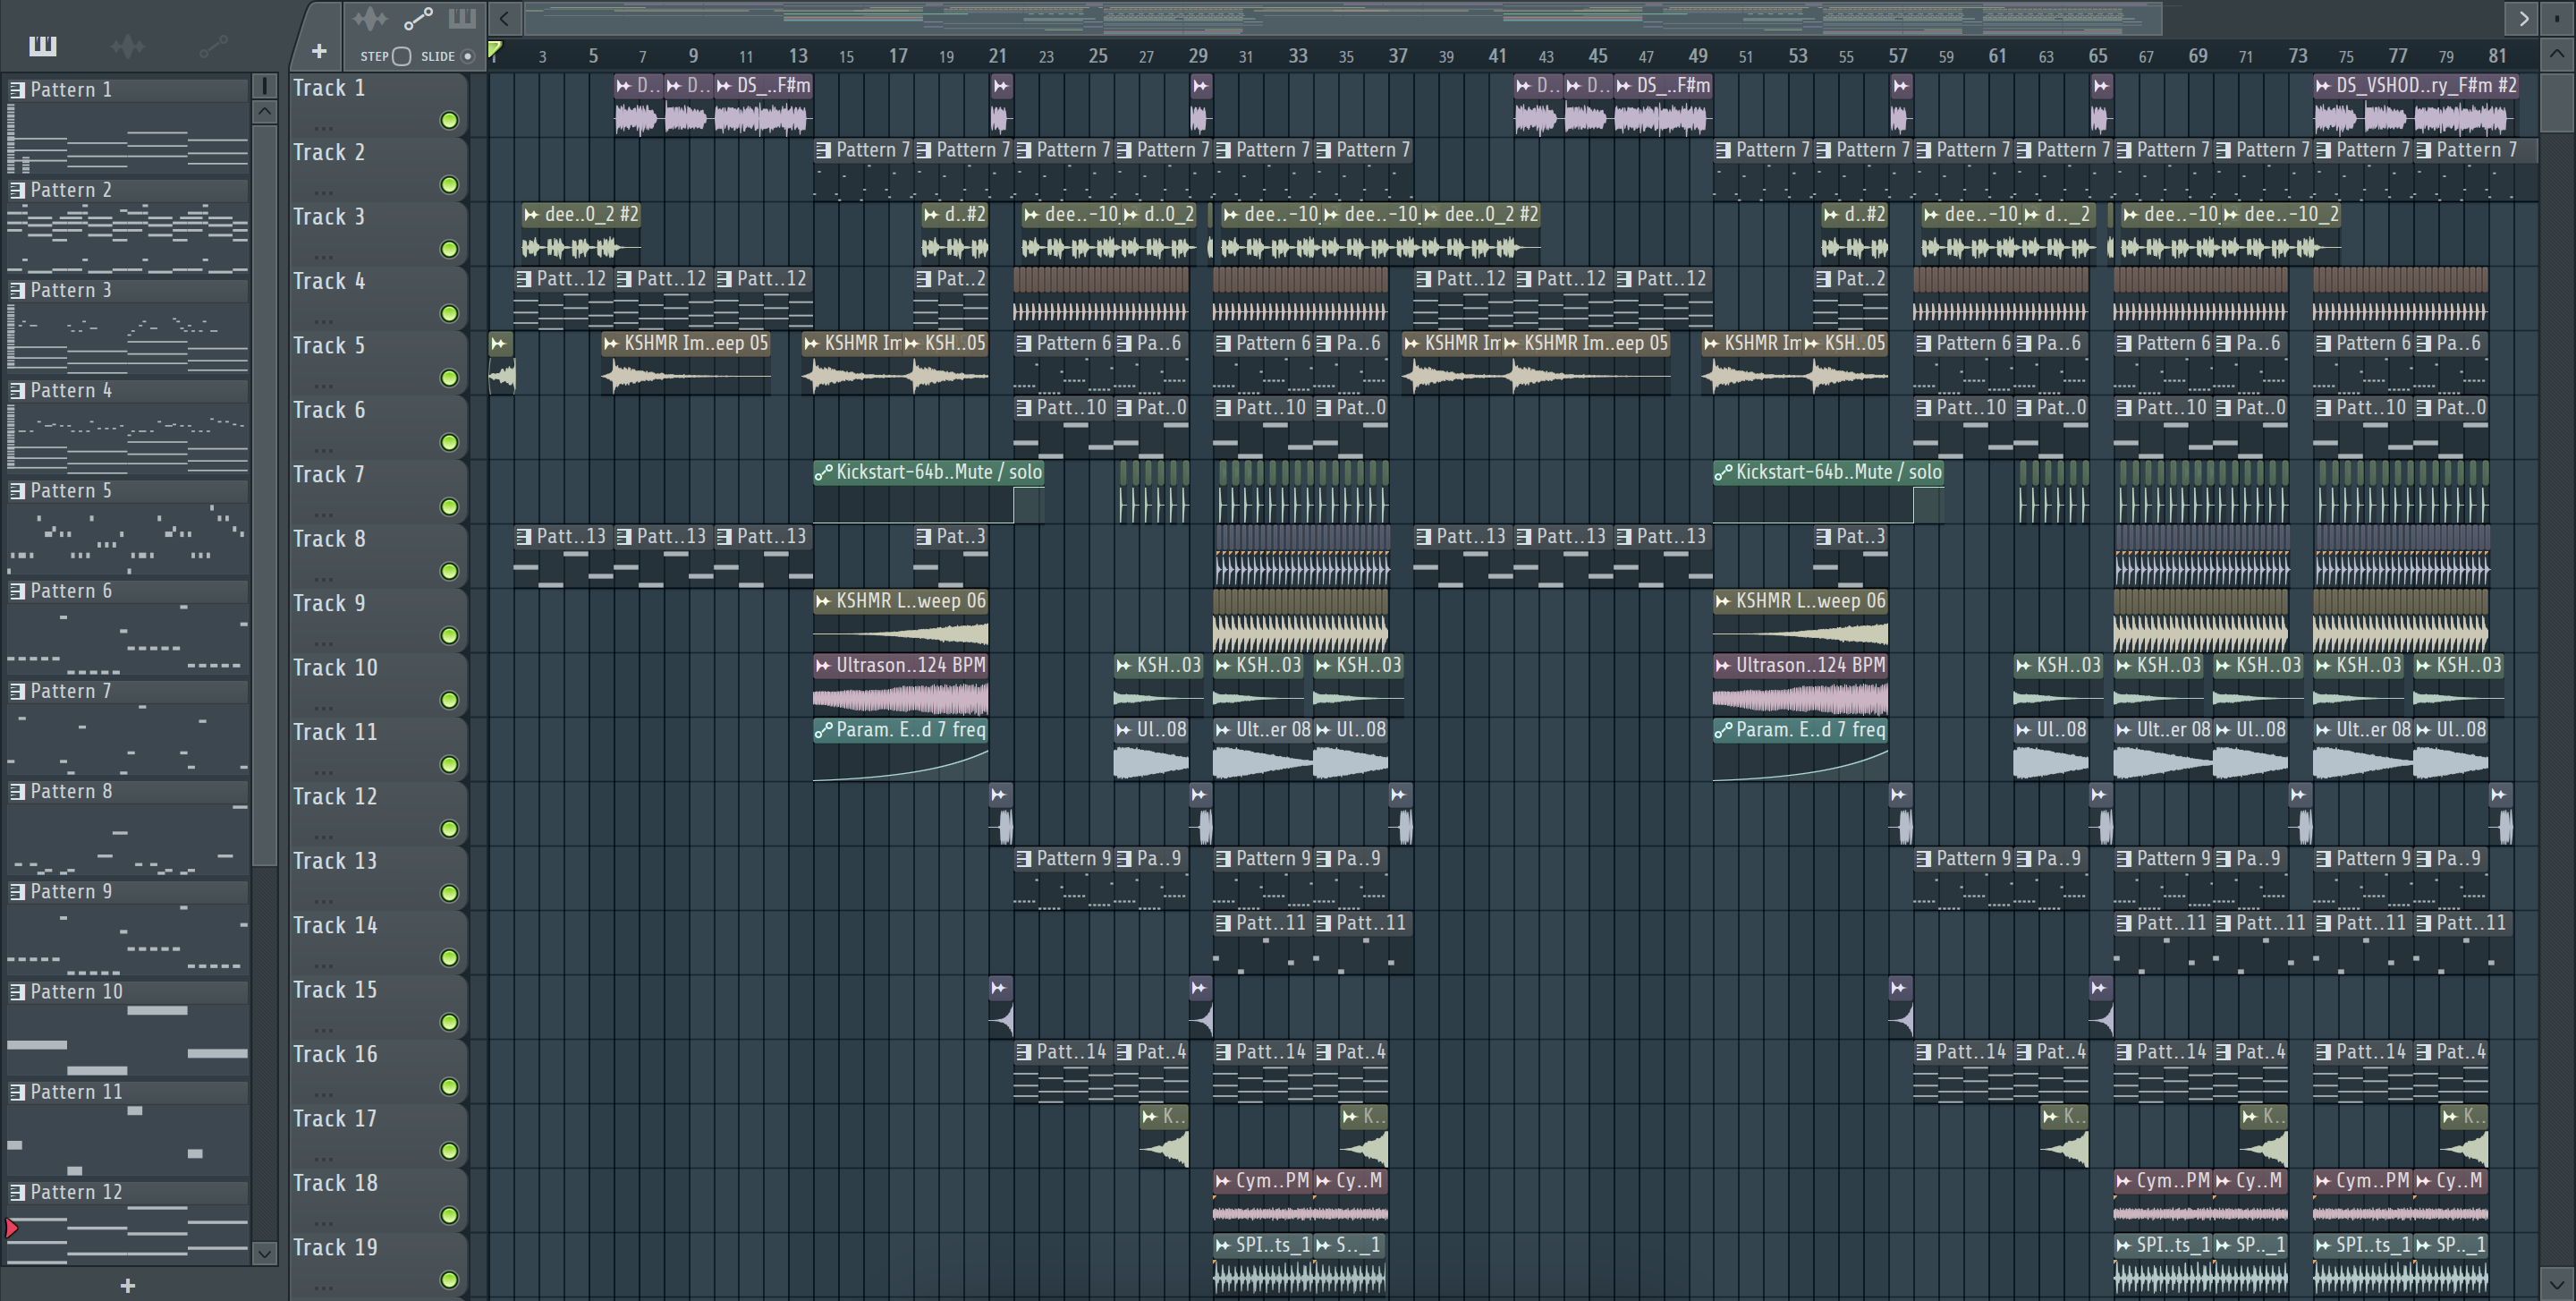
Task: Focus automation clips in playlist toolbar
Action: tap(417, 18)
